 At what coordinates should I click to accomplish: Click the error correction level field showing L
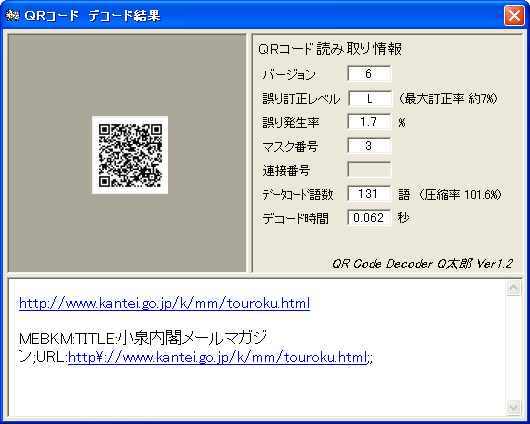[x=370, y=98]
